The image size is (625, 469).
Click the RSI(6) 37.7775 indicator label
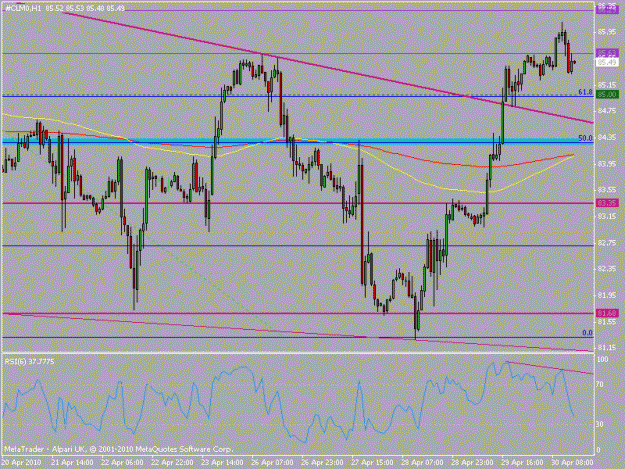[29, 362]
